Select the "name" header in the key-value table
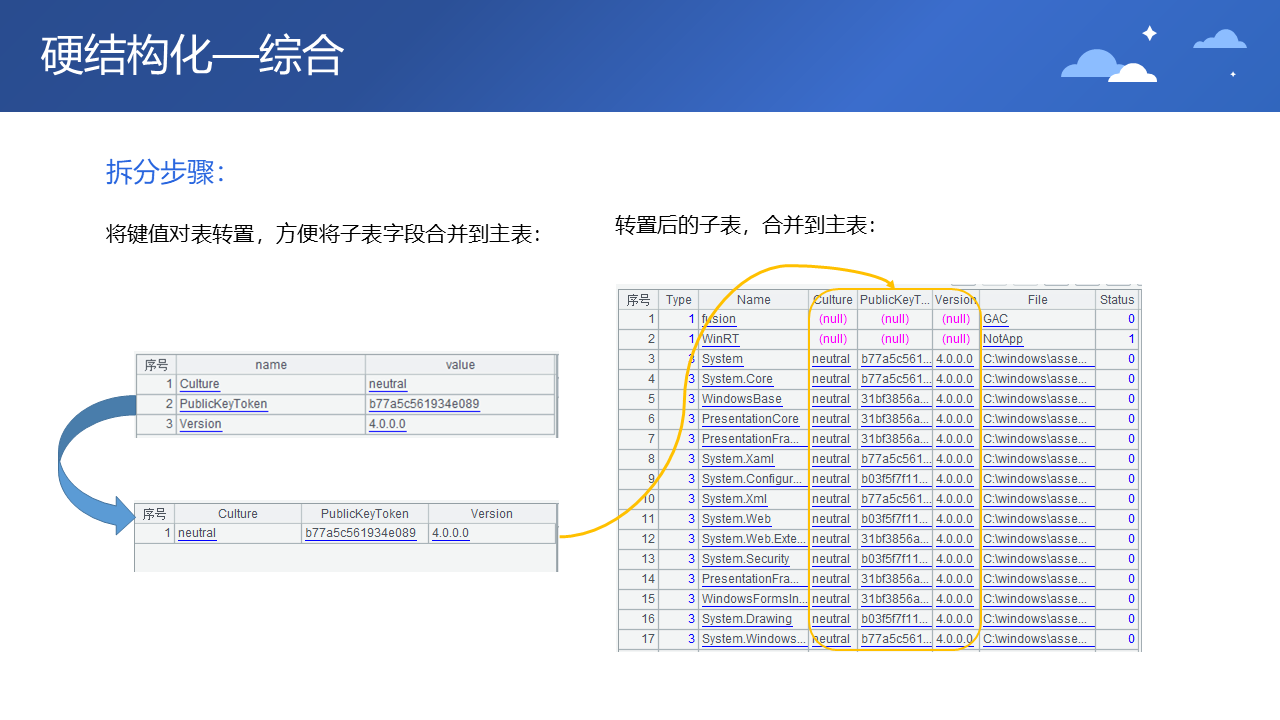 tap(271, 365)
